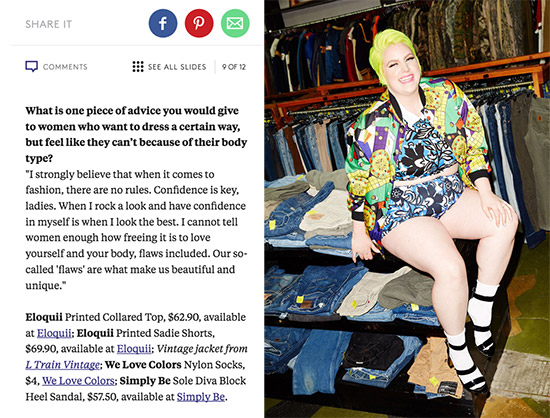Click the slideshow photo of the model
Image resolution: width=550 pixels, height=418 pixels.
tap(407, 209)
